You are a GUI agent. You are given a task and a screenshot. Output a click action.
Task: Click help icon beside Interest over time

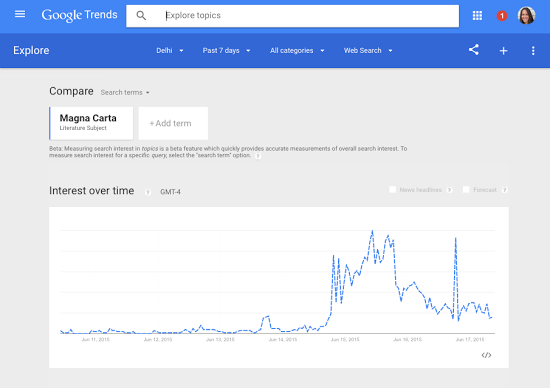[x=148, y=192]
